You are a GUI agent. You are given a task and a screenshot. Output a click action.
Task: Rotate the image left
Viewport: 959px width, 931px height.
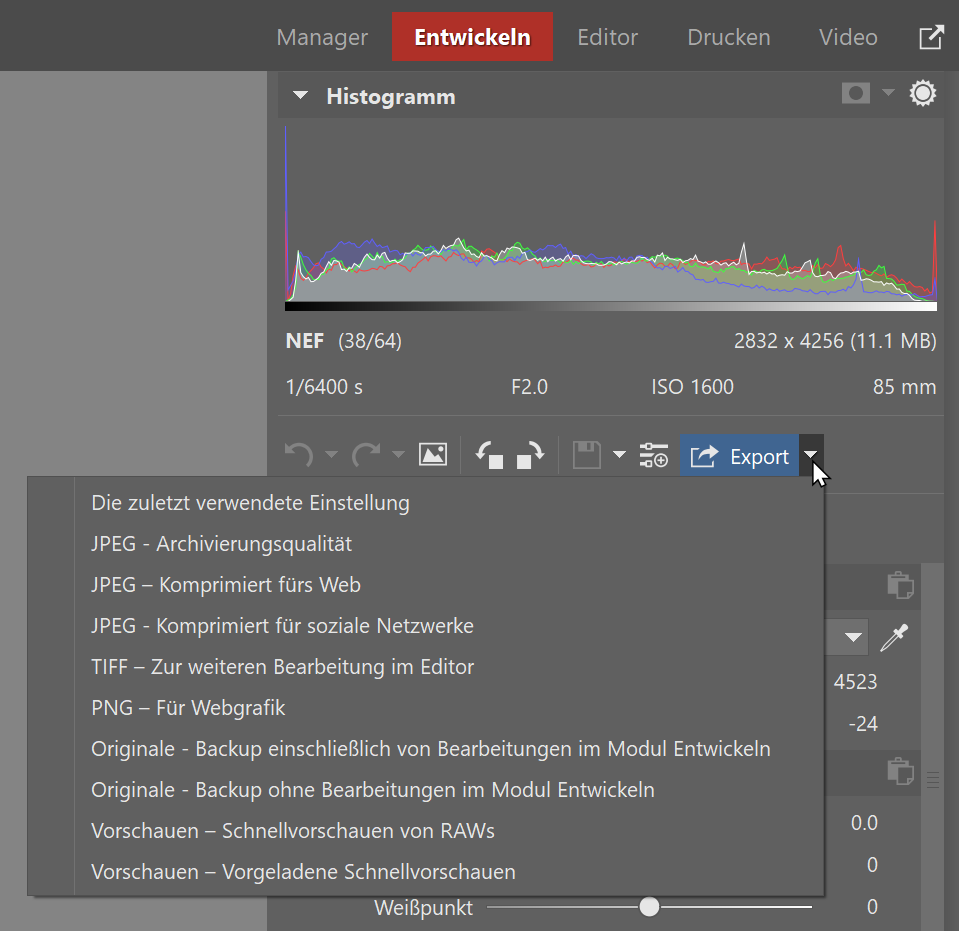click(490, 455)
